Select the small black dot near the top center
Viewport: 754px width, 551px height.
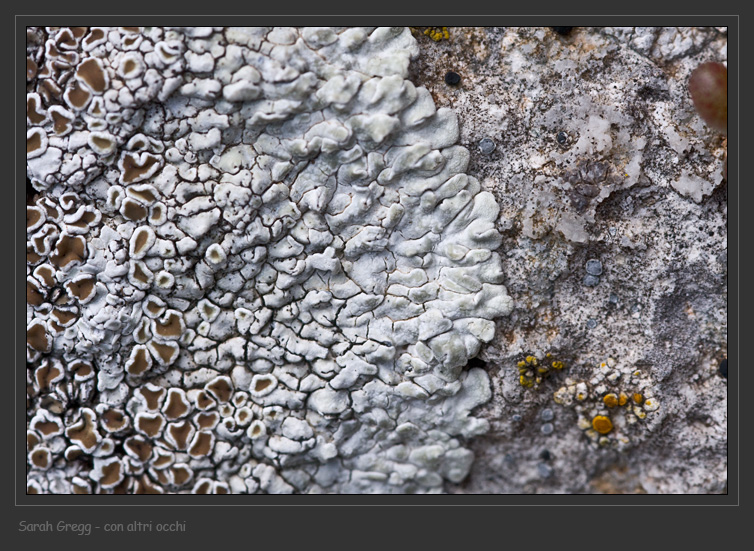[453, 78]
